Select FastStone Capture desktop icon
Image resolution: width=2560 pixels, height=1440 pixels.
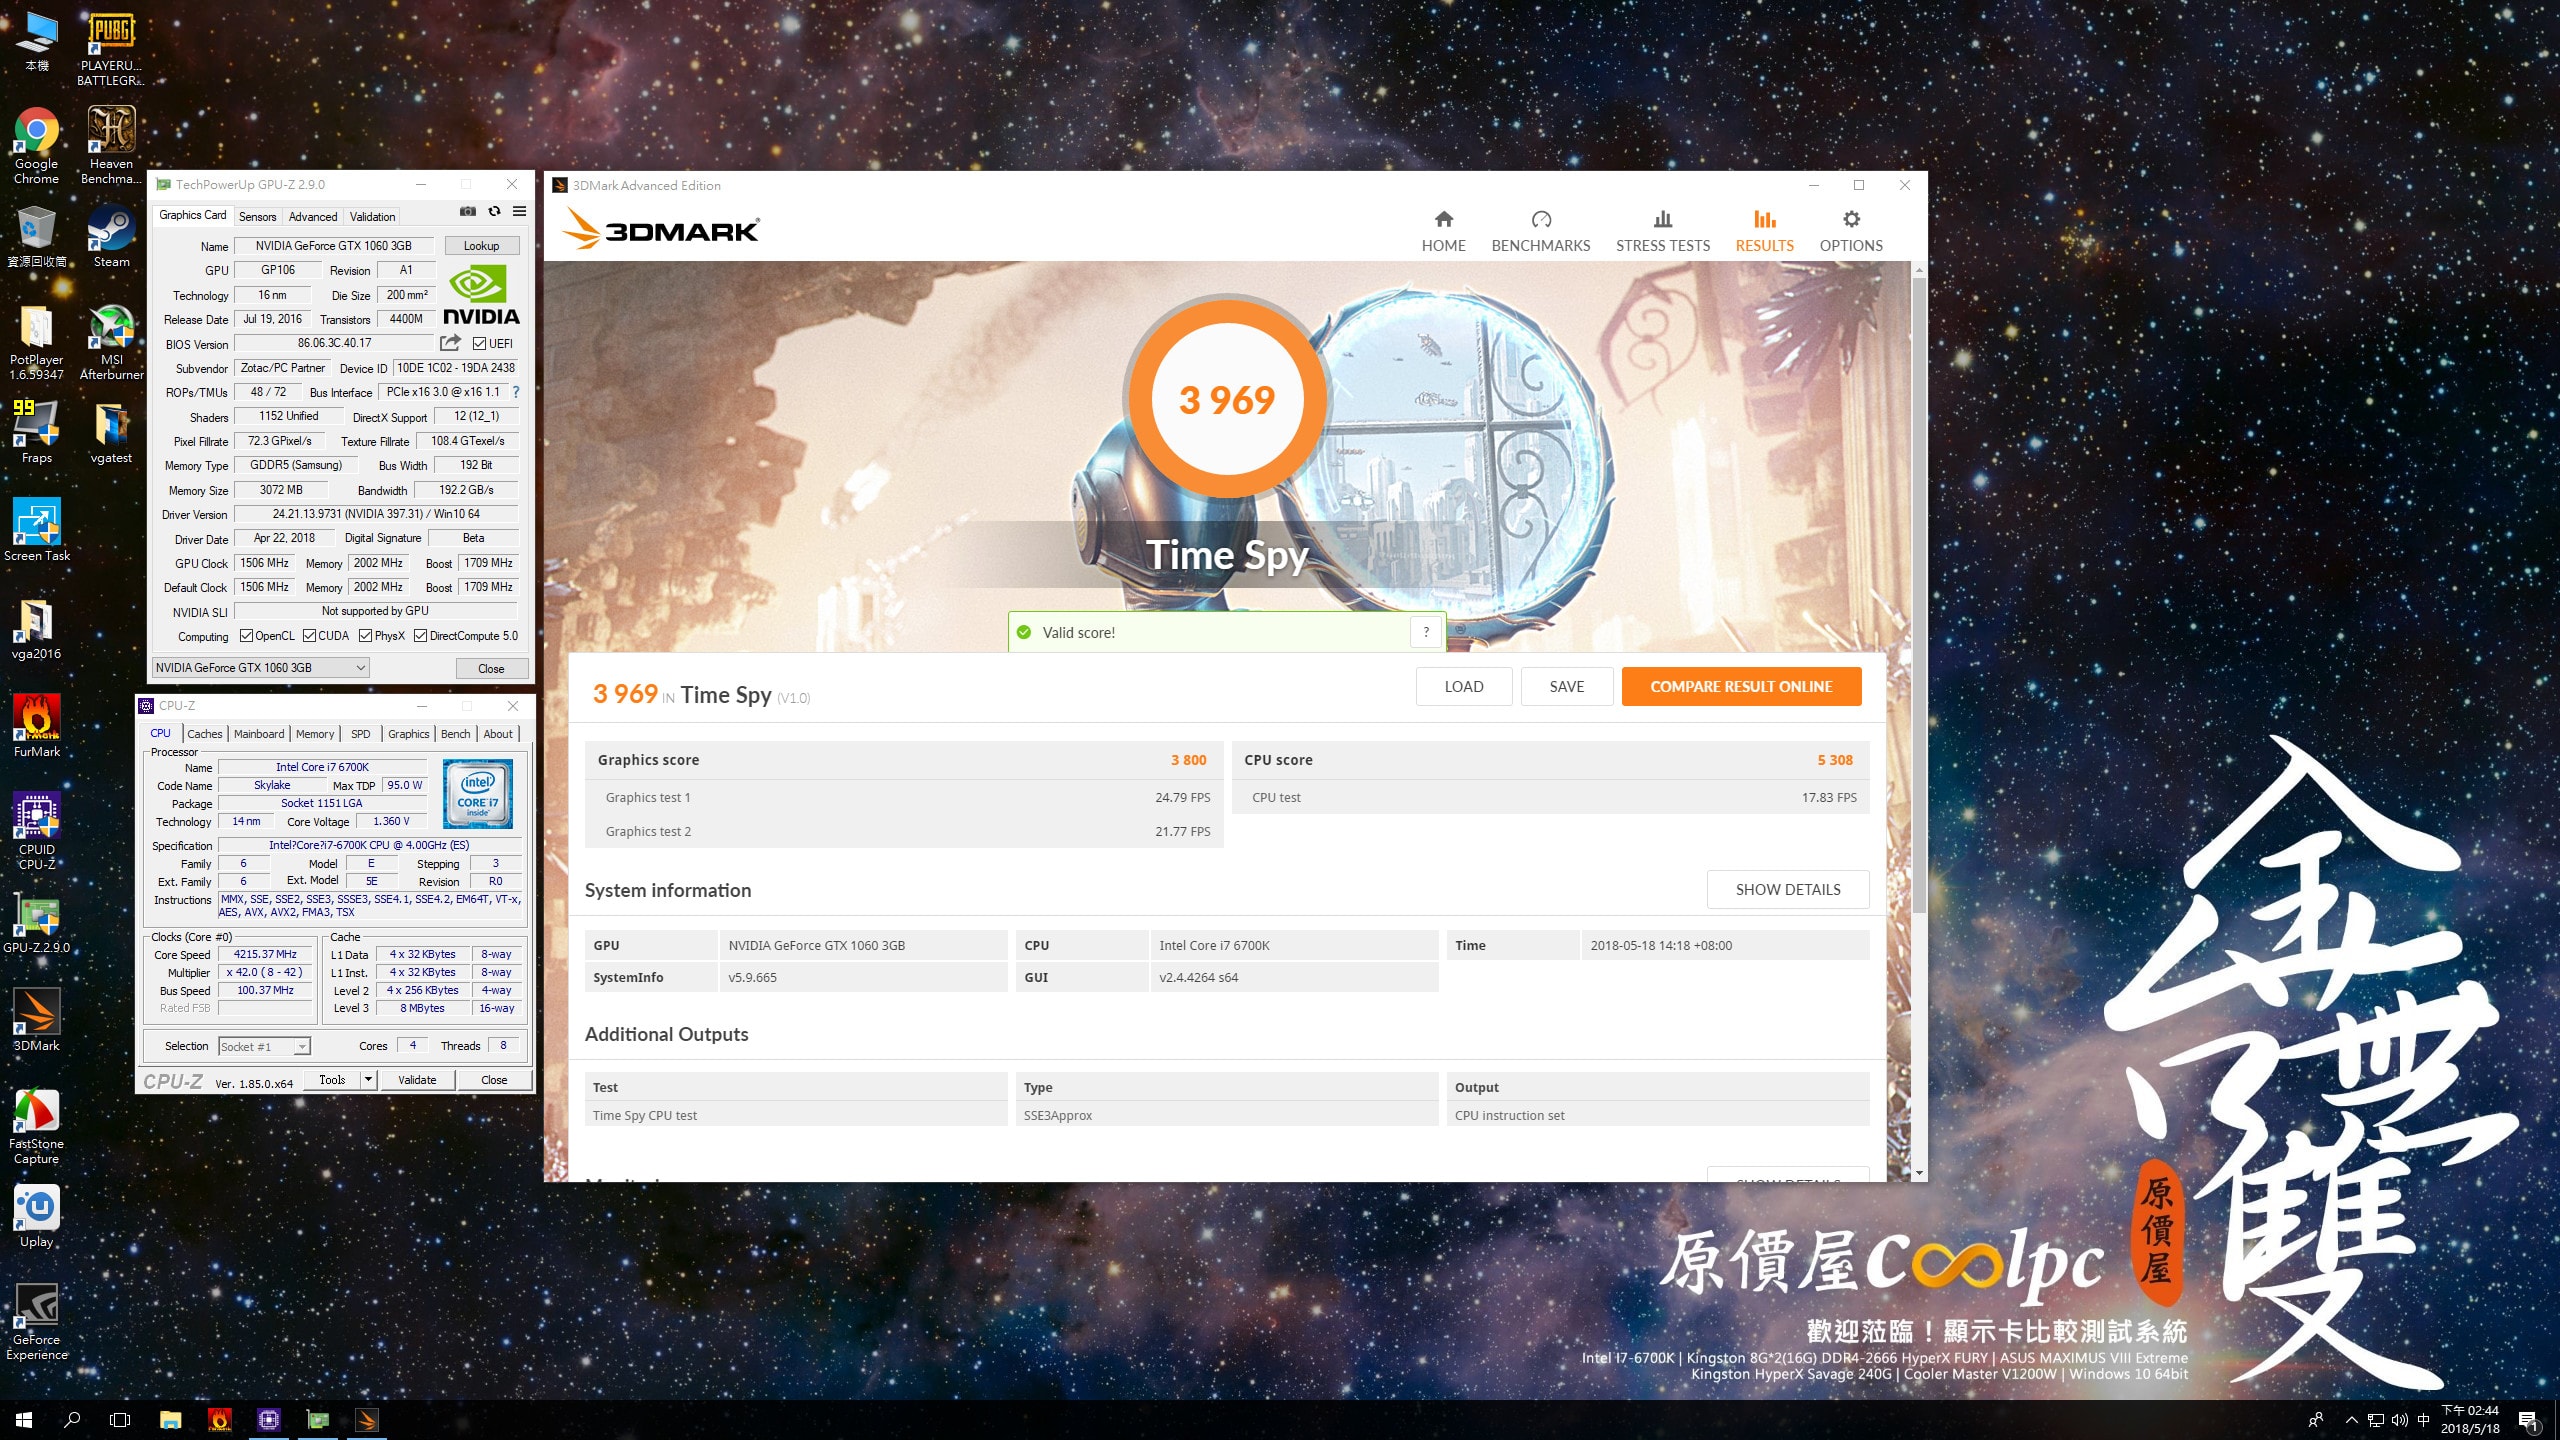pos(36,1126)
